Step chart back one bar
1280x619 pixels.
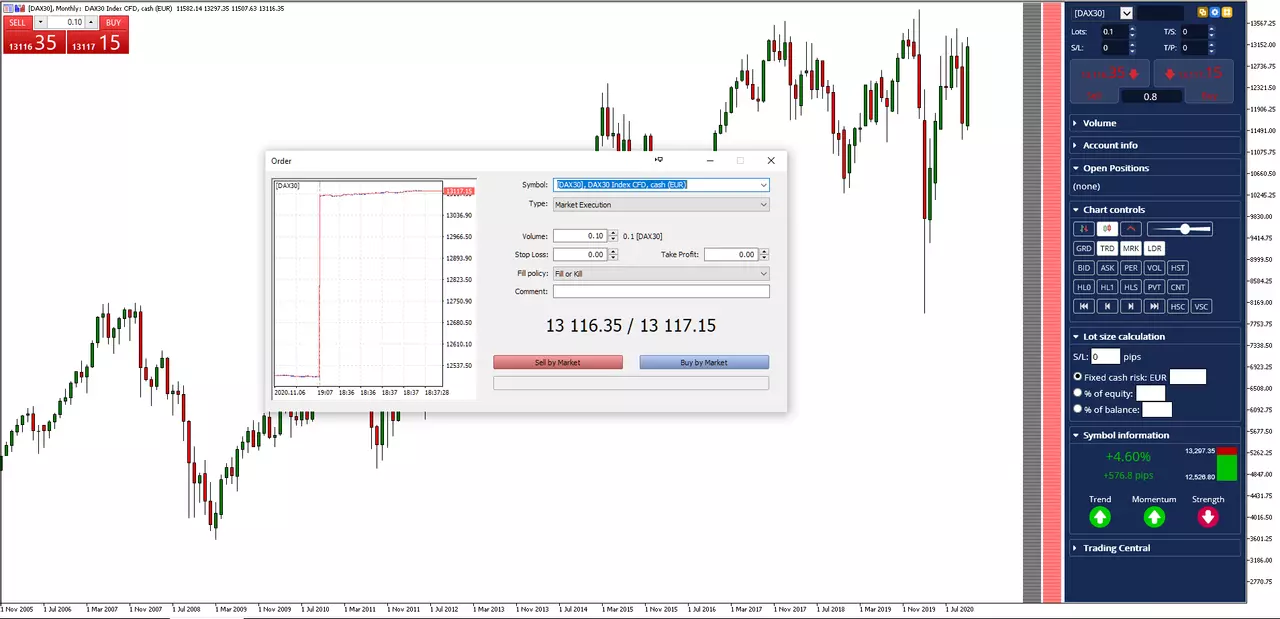[1107, 306]
